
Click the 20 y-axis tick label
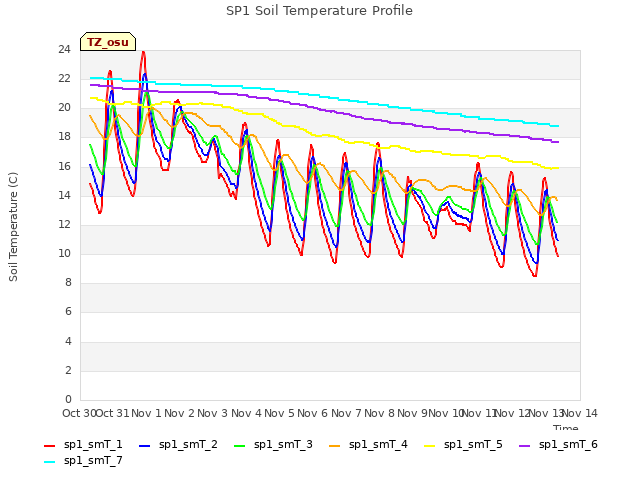[64, 108]
